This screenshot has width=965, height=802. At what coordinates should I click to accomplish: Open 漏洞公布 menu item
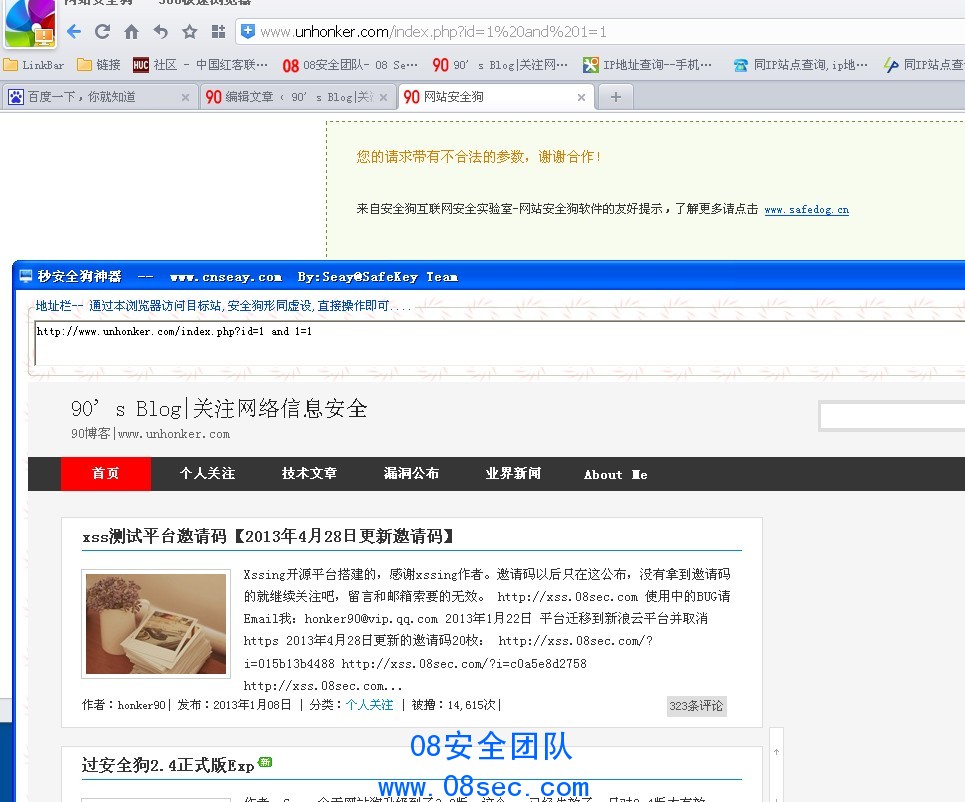tap(411, 473)
